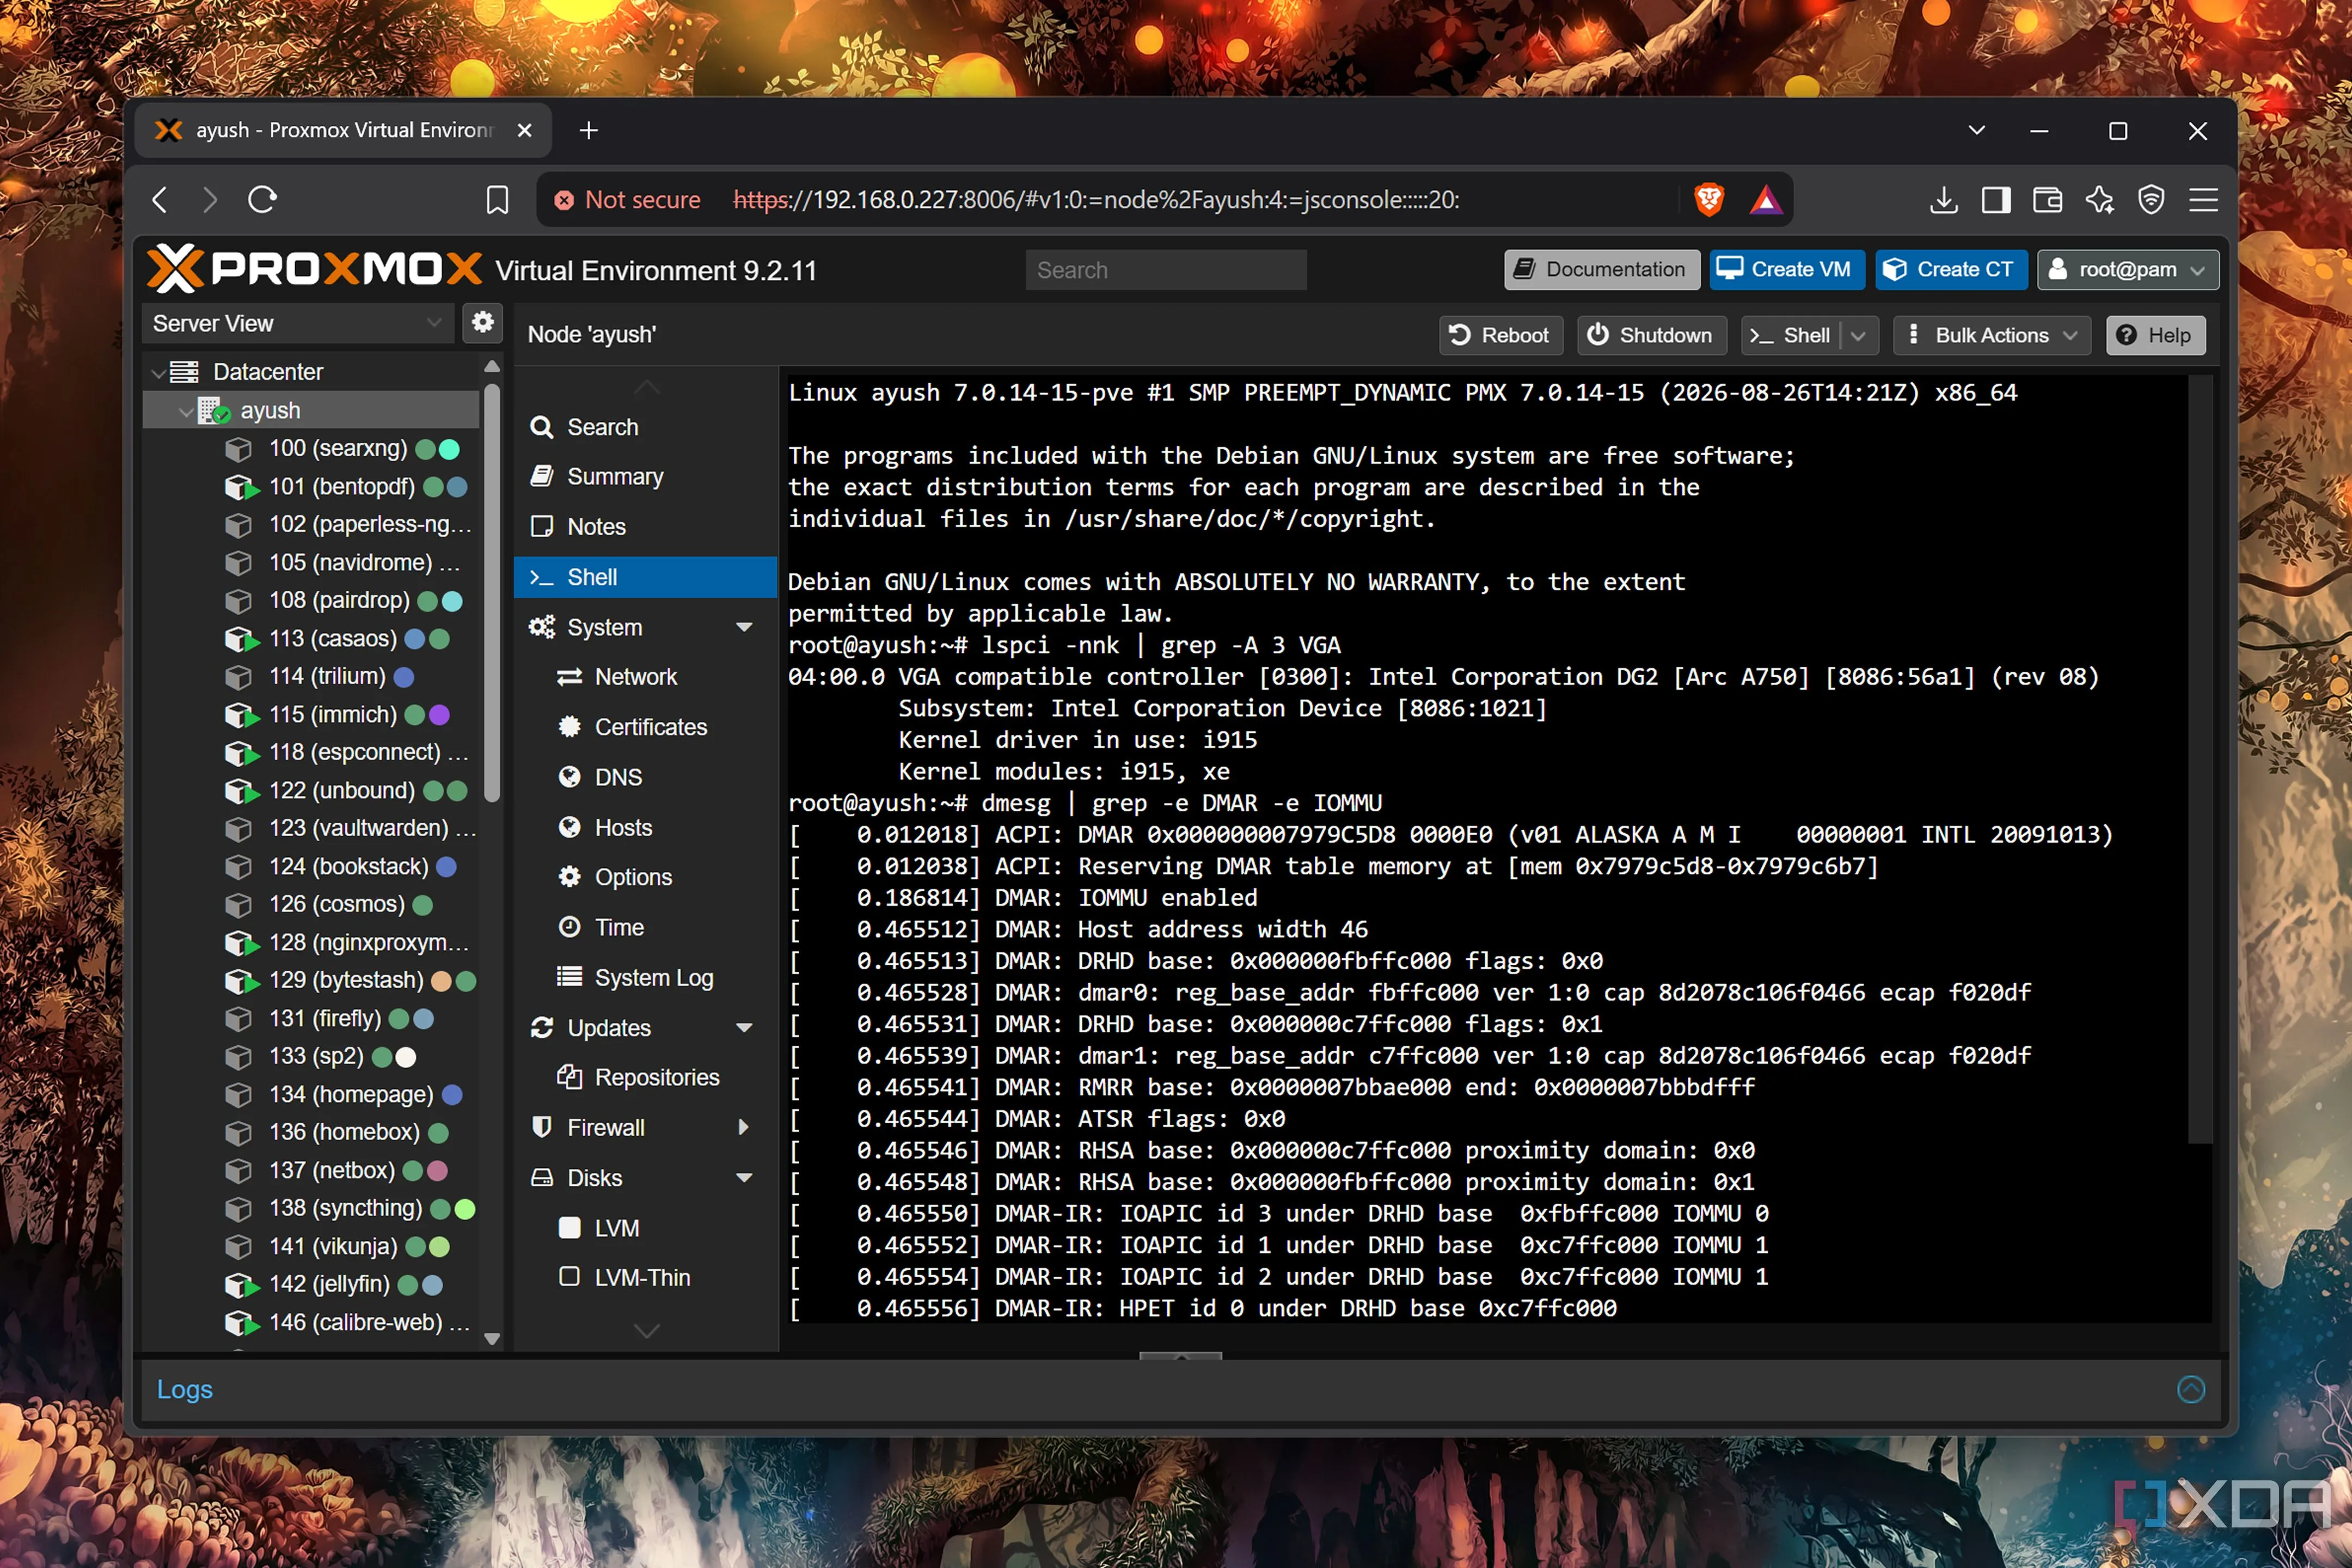
Task: Open the Notes menu item
Action: (x=645, y=527)
